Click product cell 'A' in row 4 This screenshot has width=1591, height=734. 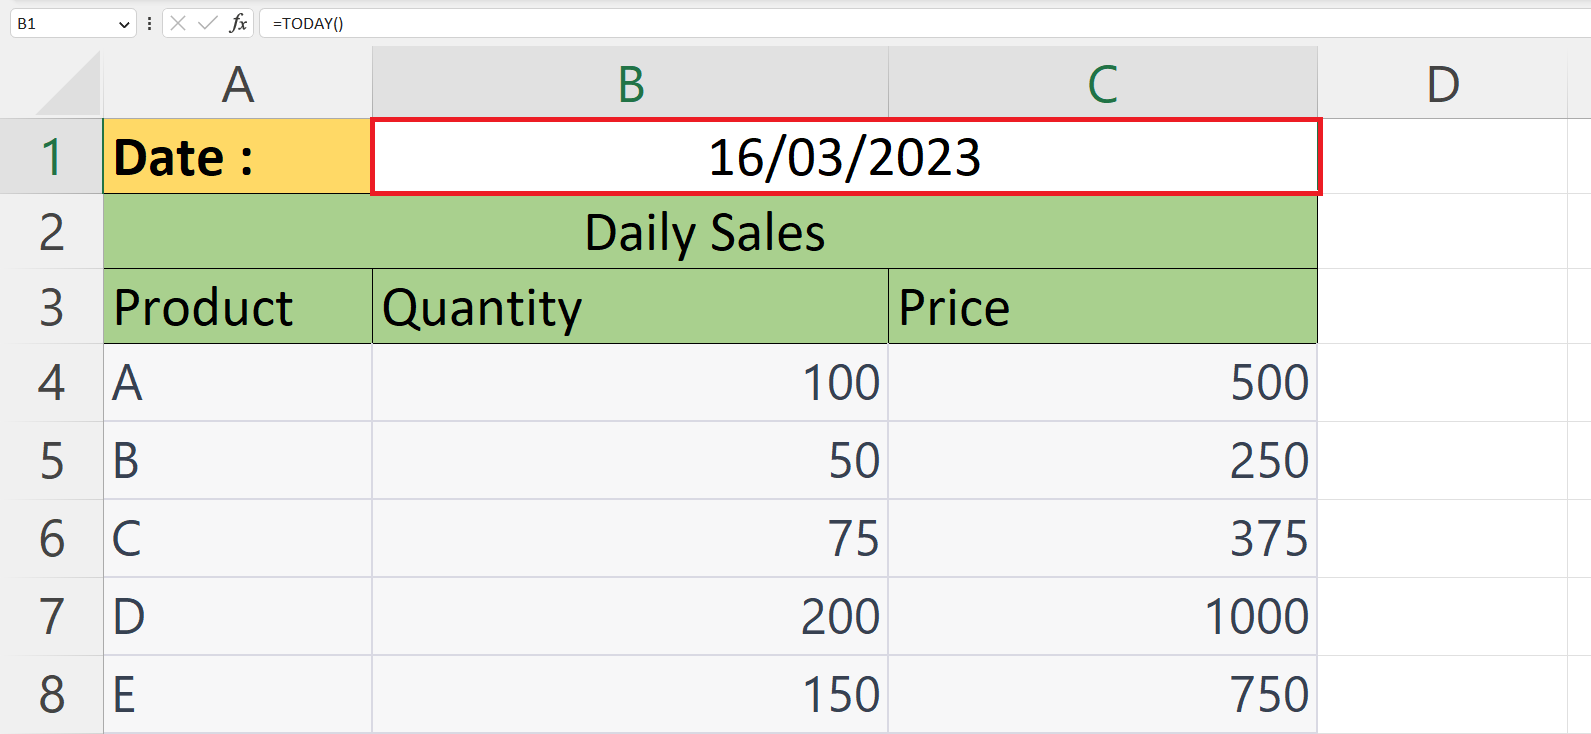238,383
